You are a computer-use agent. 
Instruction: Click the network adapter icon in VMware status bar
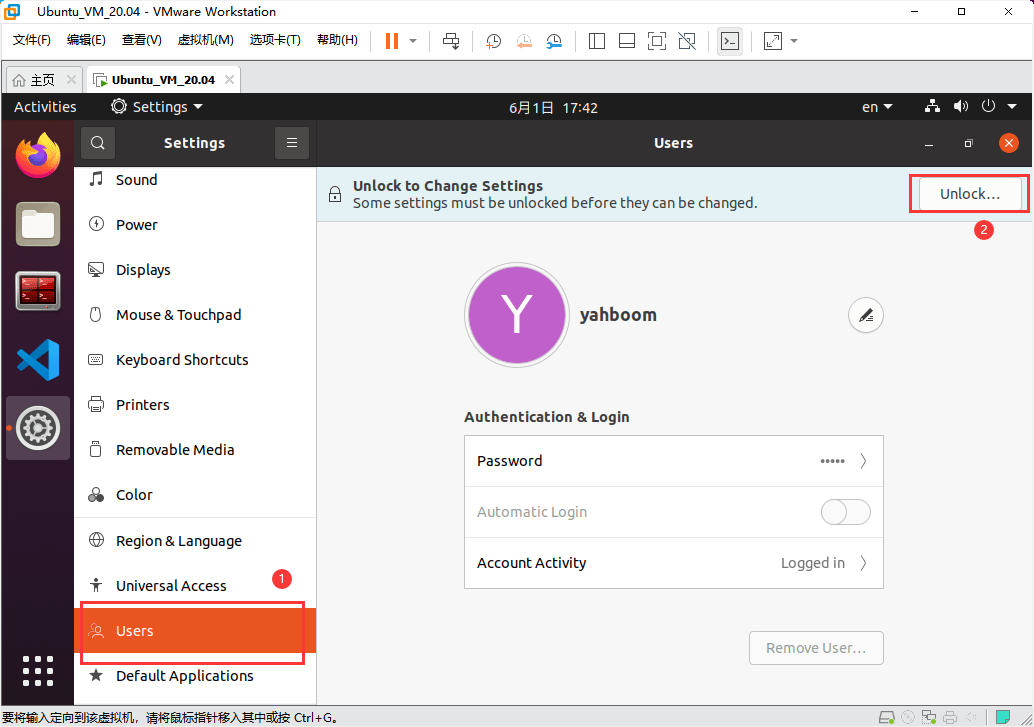click(929, 717)
